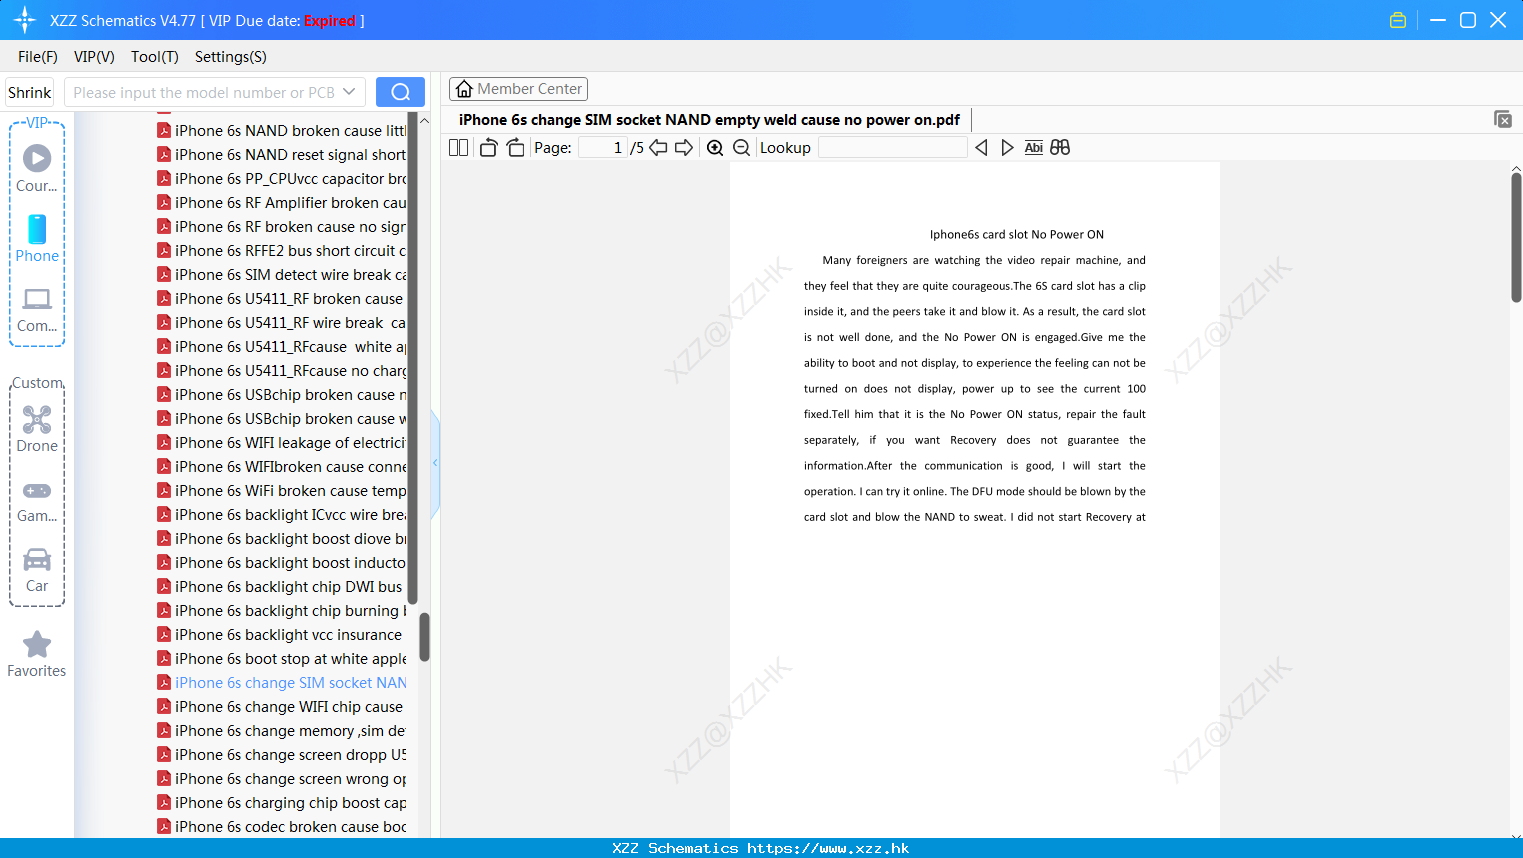Click the blue search button

(x=400, y=92)
